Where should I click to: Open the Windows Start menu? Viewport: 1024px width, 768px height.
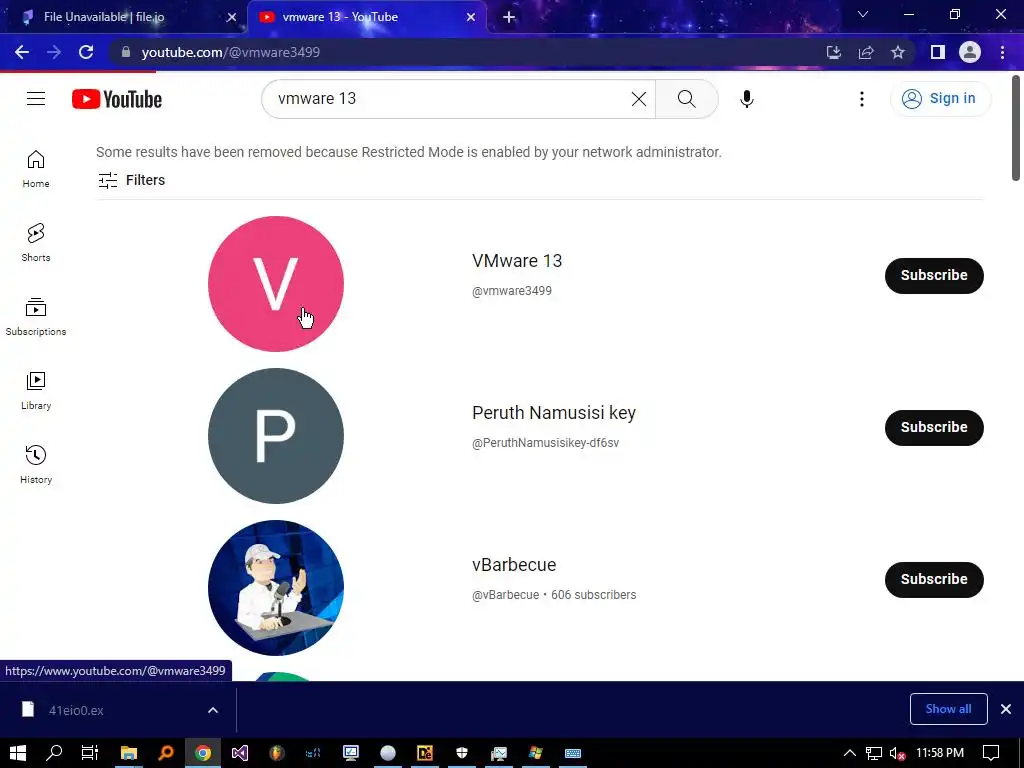(18, 753)
